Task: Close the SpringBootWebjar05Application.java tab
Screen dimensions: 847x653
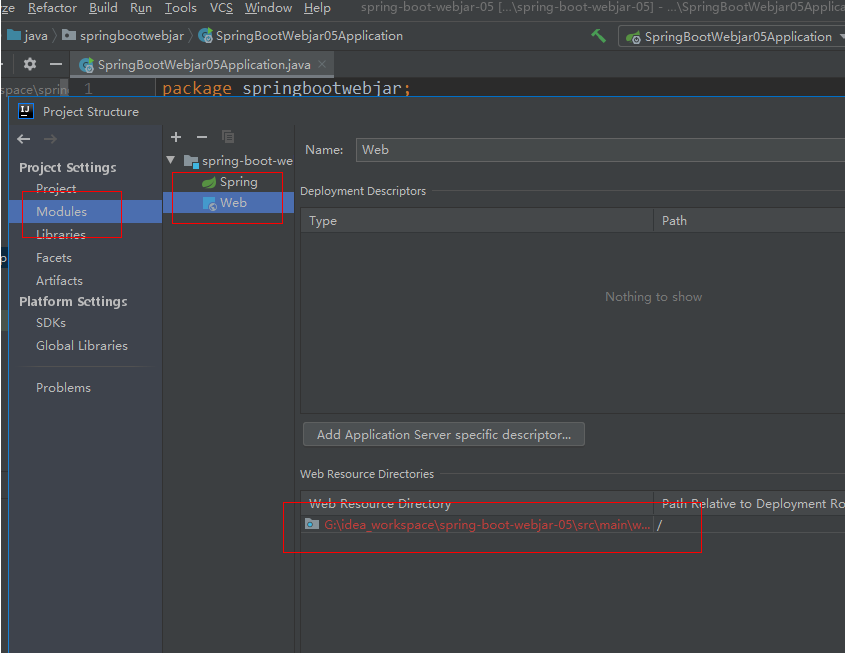Action: [x=322, y=64]
